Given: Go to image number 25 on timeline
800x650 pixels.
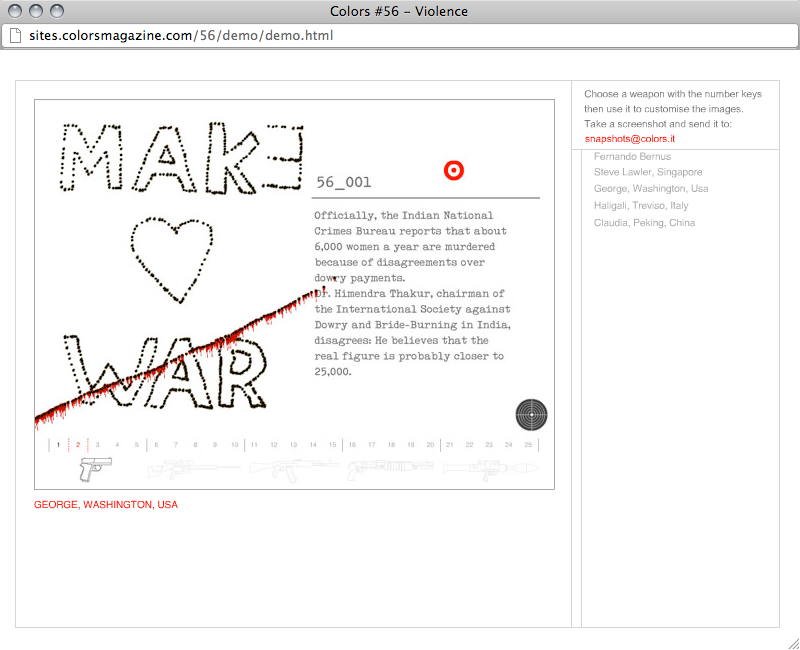Looking at the screenshot, I should (x=528, y=445).
